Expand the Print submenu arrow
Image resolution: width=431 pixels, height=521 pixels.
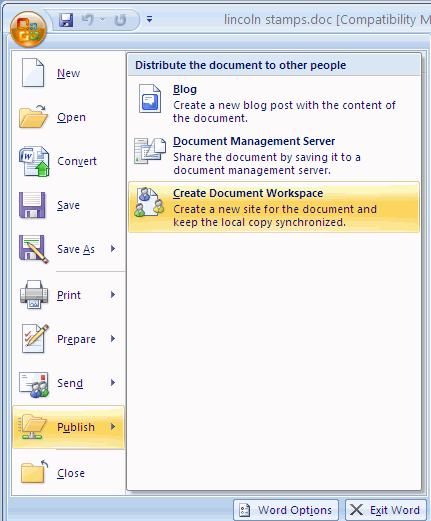pyautogui.click(x=113, y=295)
